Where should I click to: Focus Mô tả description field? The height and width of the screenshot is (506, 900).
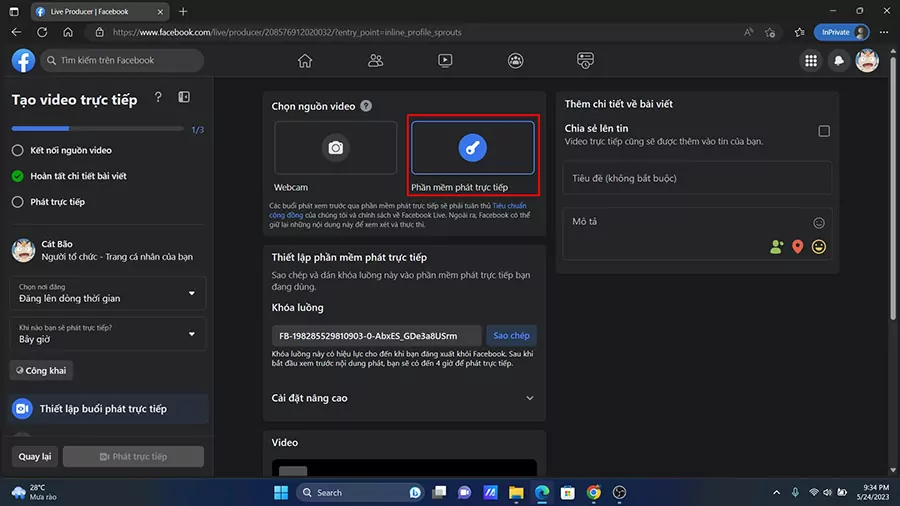(697, 233)
